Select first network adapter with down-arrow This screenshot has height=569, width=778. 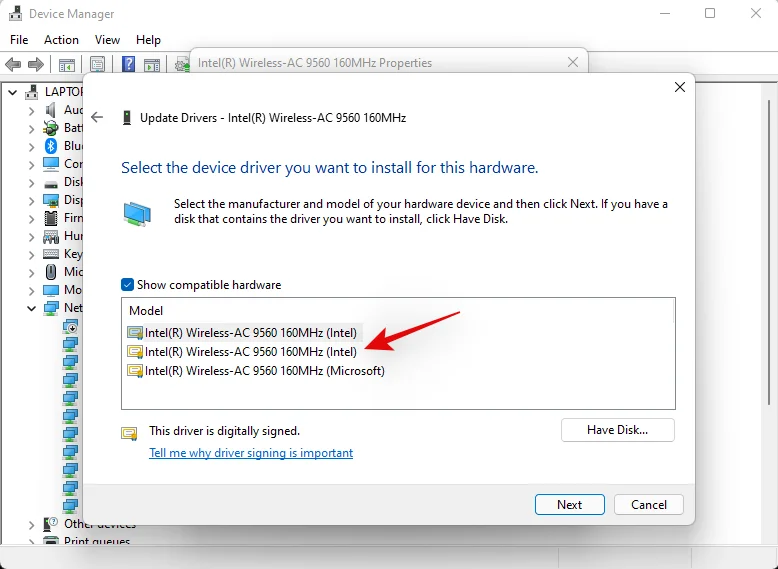(x=70, y=327)
